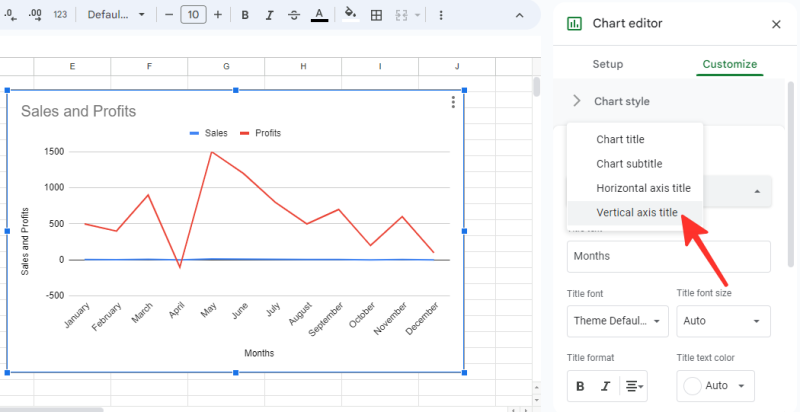This screenshot has width=800, height=412.
Task: Open the Title font size dropdown
Action: (x=723, y=321)
